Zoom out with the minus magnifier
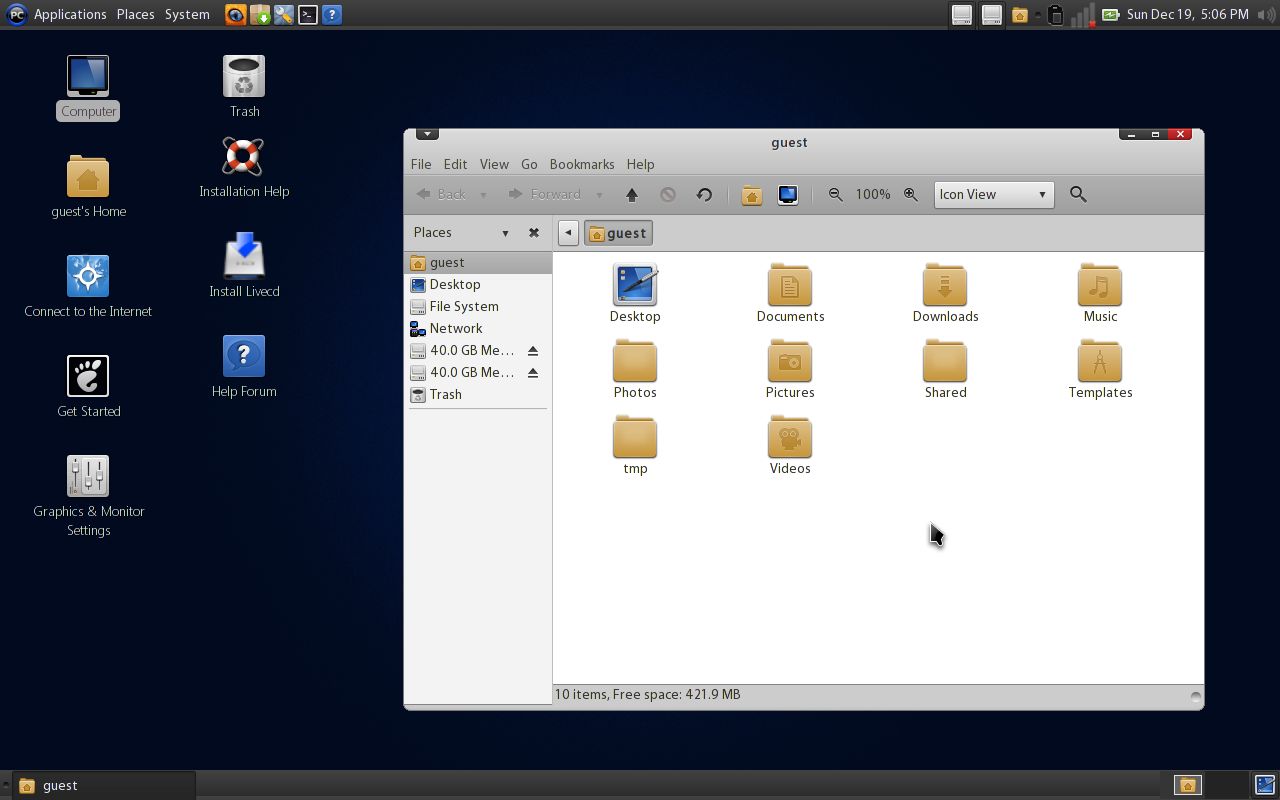The image size is (1280, 800). point(836,195)
